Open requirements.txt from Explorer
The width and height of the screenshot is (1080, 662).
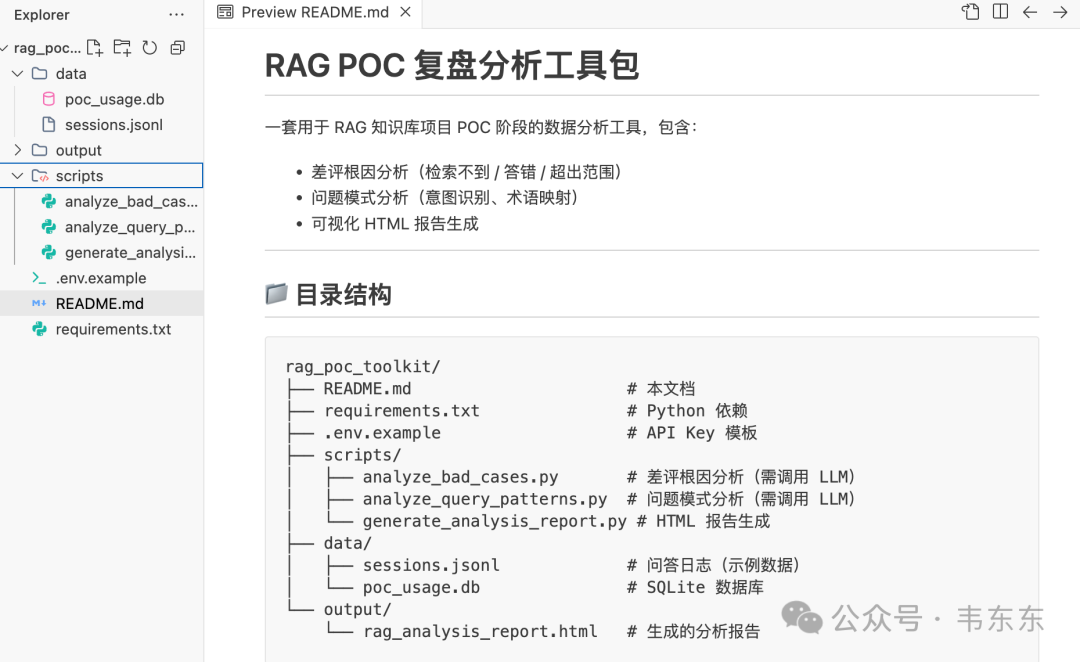click(x=113, y=329)
